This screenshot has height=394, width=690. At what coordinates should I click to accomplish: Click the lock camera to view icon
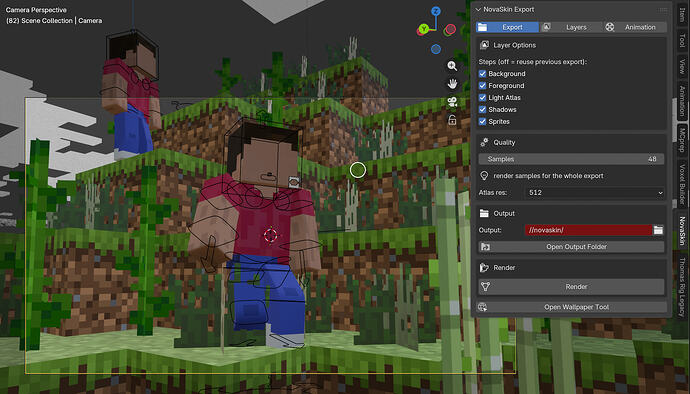452,120
